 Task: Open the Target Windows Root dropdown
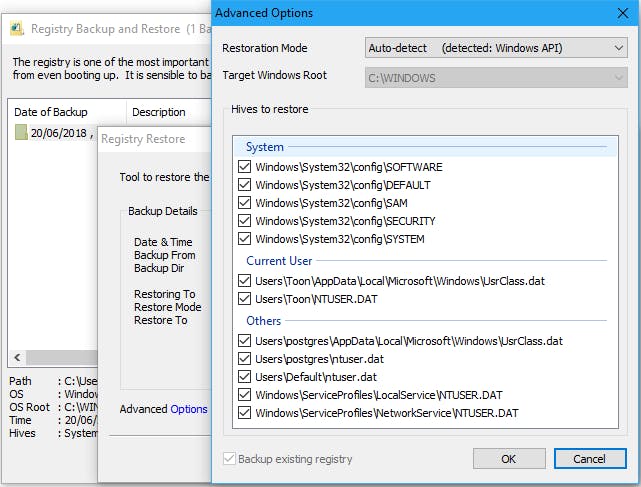tap(496, 75)
